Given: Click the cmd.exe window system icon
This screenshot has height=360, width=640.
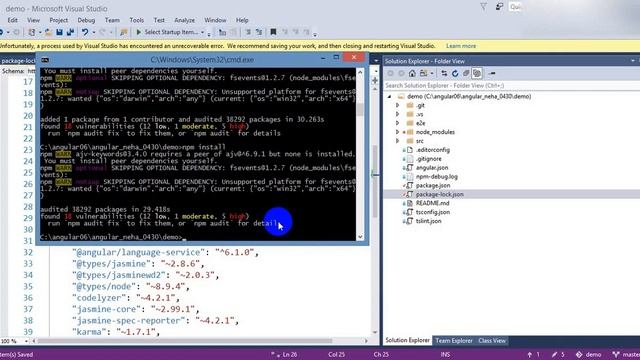Looking at the screenshot, I should click(x=45, y=60).
